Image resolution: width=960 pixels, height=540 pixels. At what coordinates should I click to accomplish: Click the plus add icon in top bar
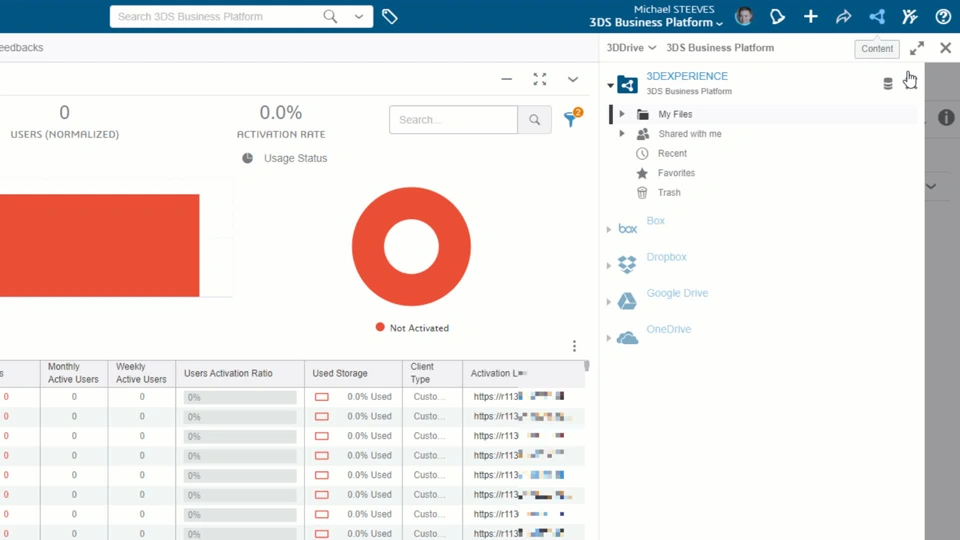click(x=811, y=17)
